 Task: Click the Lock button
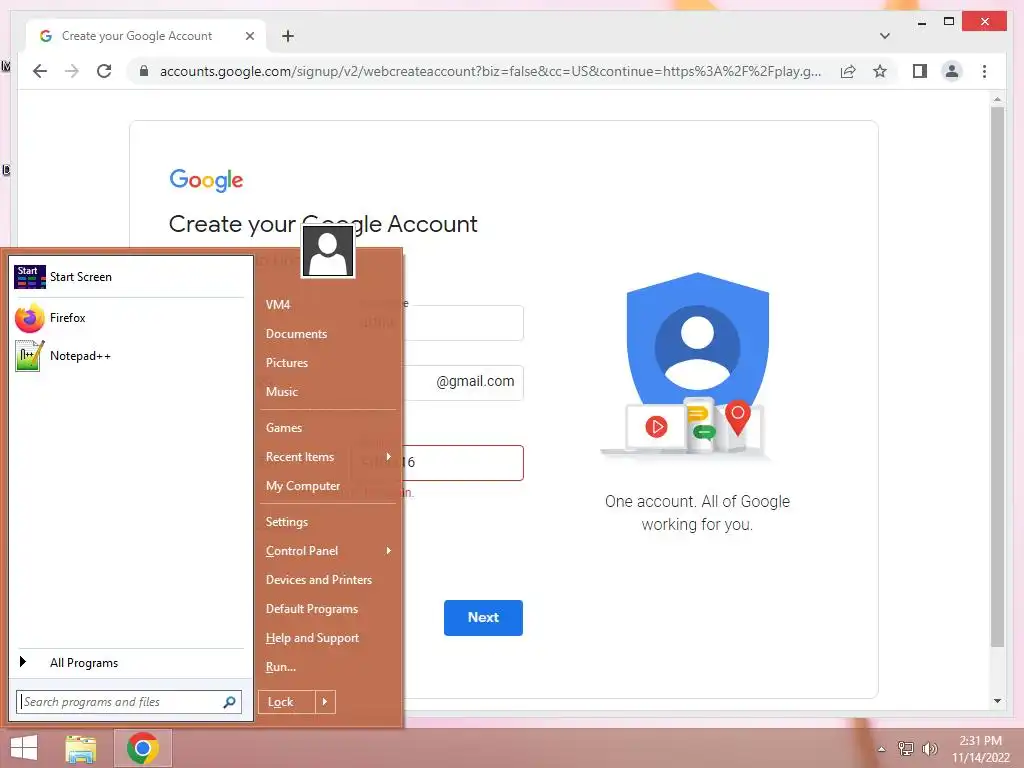click(287, 702)
